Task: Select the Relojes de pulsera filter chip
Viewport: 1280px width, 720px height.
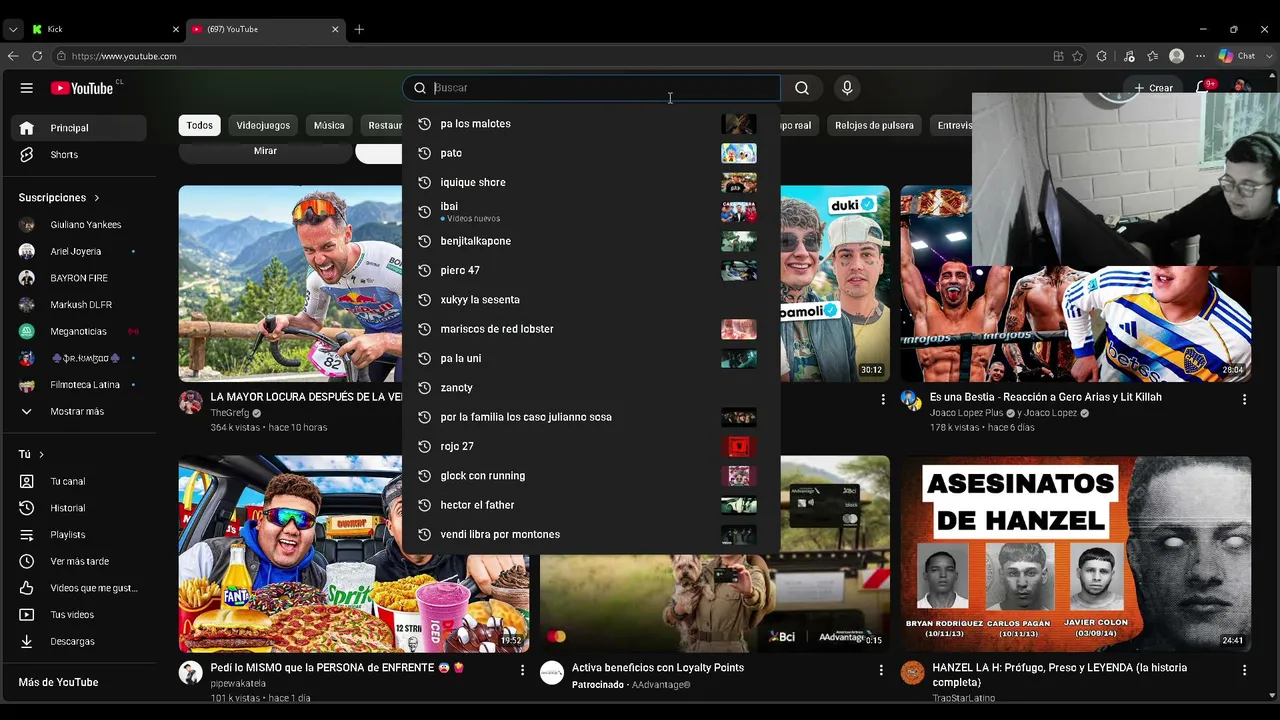Action: coord(874,125)
